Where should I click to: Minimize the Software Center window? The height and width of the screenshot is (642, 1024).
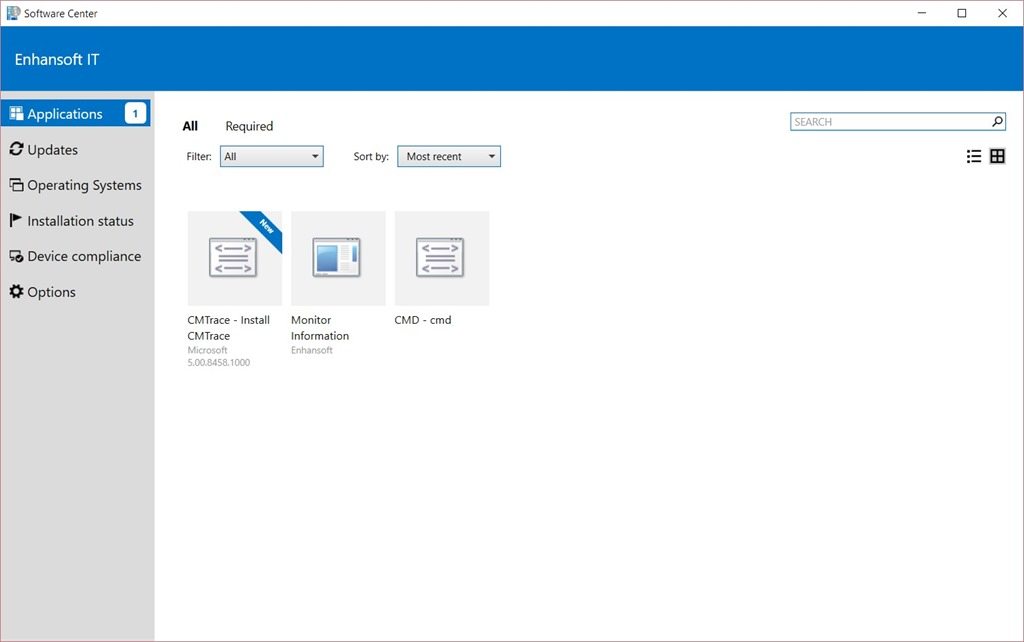point(922,13)
